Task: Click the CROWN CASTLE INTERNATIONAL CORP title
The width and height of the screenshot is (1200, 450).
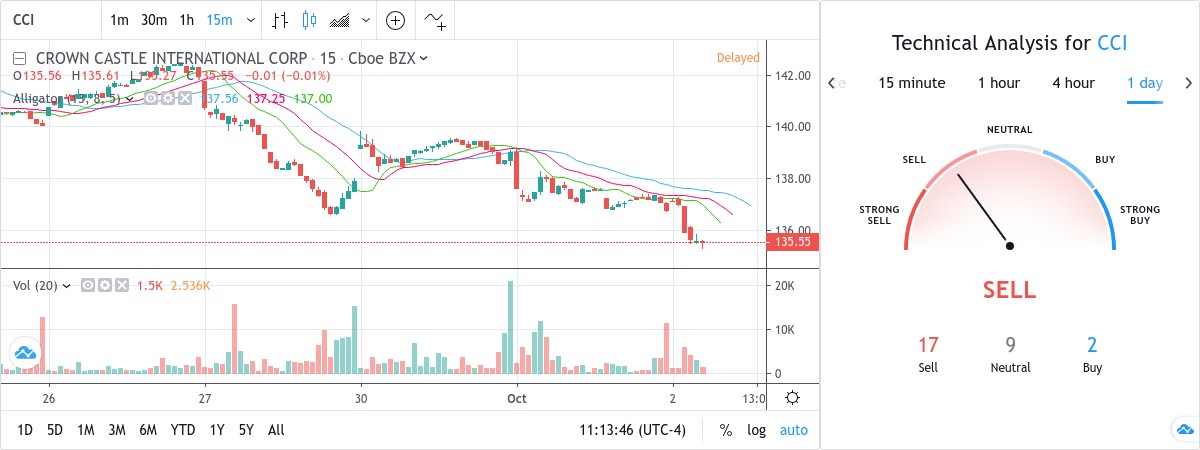Action: click(172, 58)
